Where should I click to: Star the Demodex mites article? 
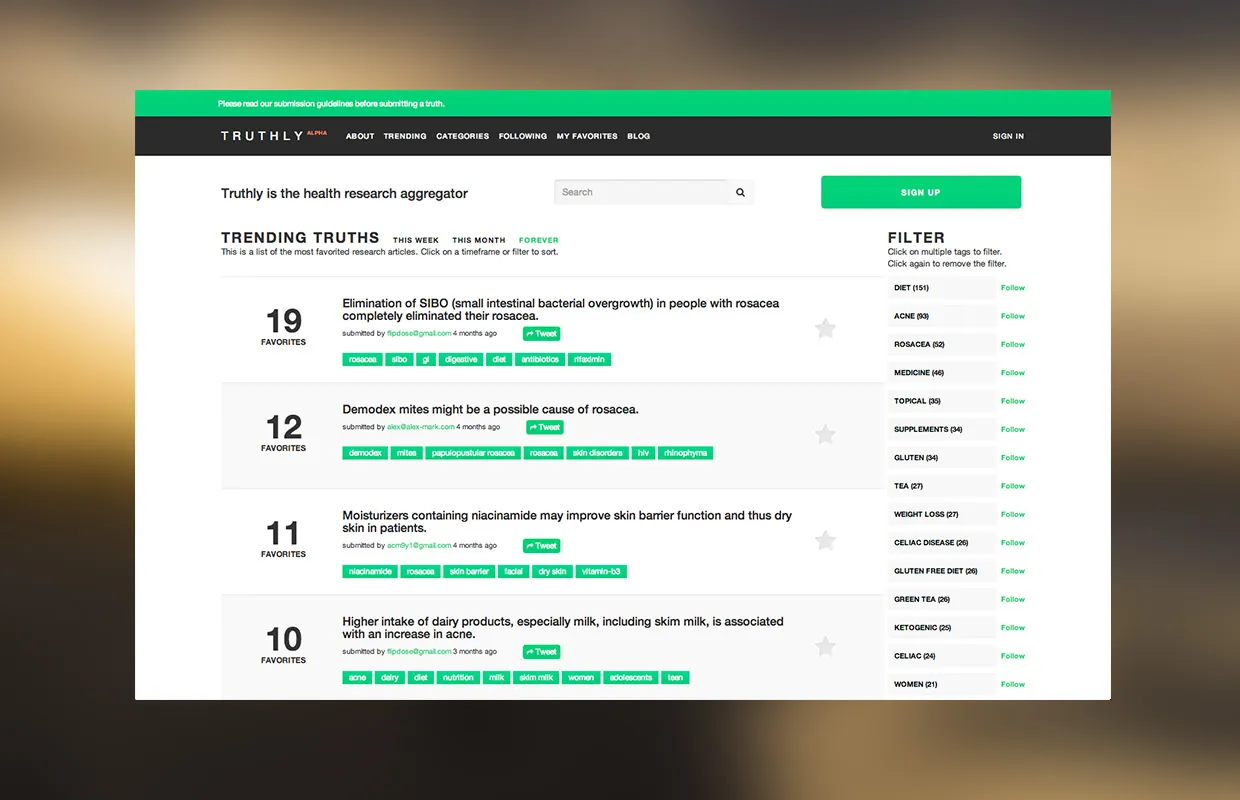(x=825, y=434)
